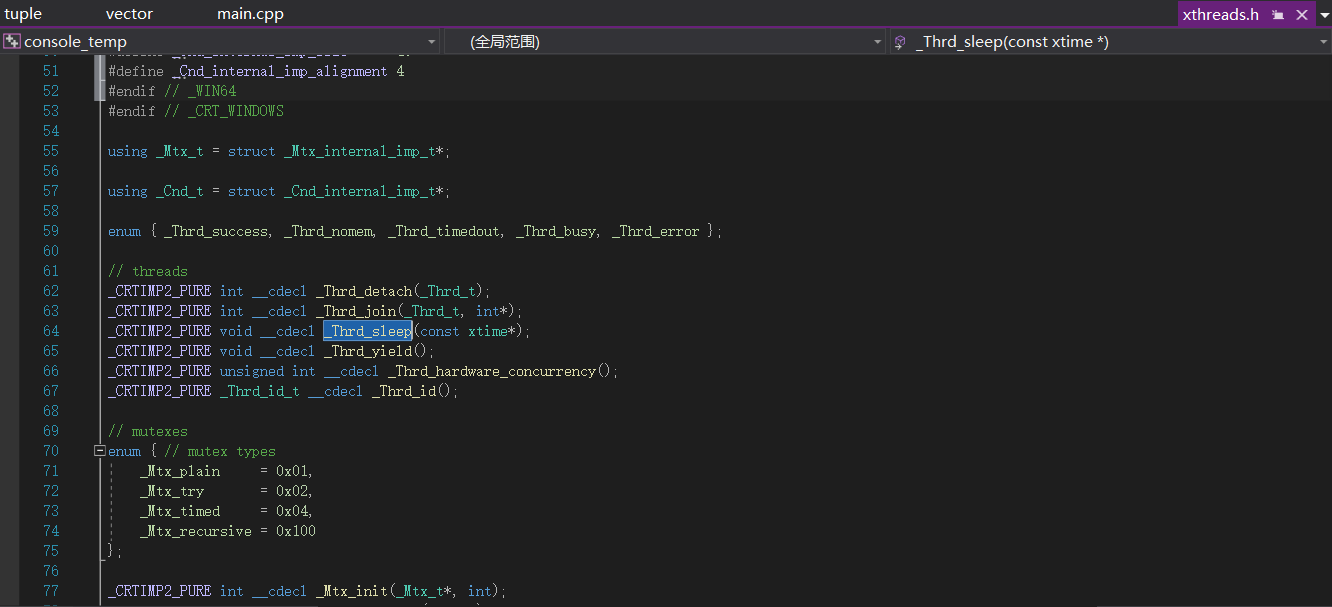The image size is (1332, 607).
Task: Click _Thrd_hardware_concurrency on line 66
Action: tap(491, 371)
